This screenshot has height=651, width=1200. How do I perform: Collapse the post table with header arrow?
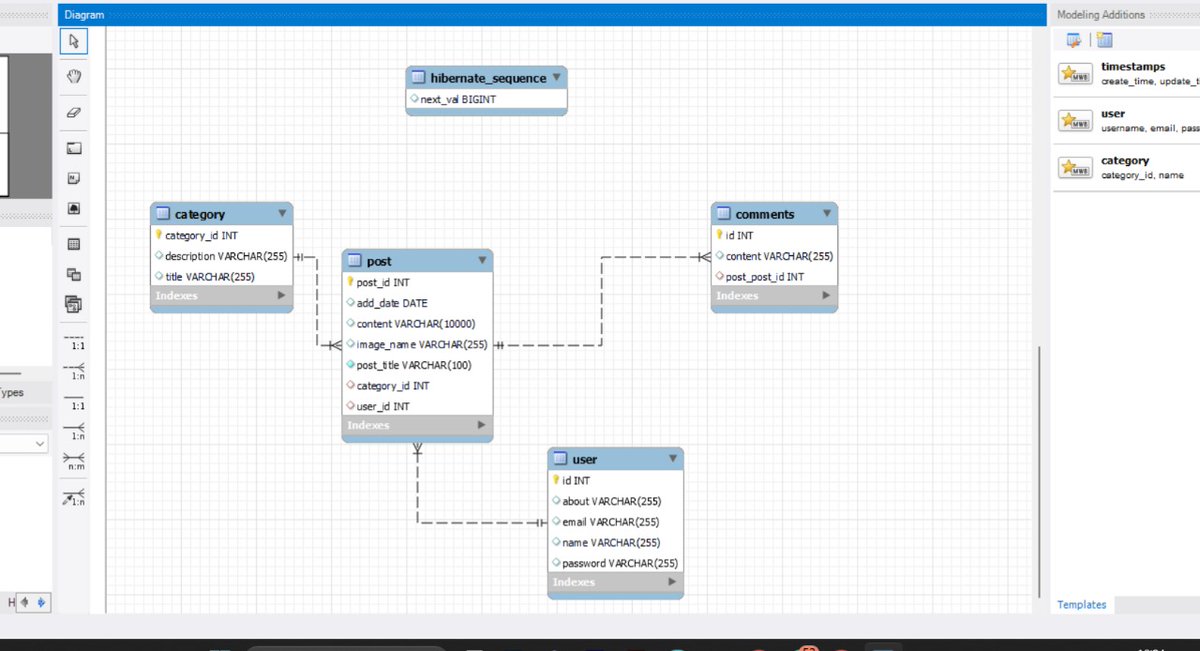tap(482, 260)
